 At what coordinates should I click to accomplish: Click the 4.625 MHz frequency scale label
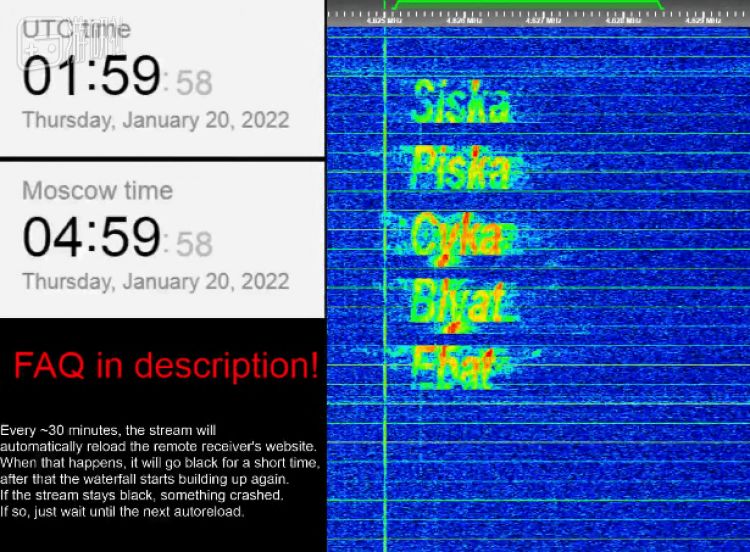point(385,21)
